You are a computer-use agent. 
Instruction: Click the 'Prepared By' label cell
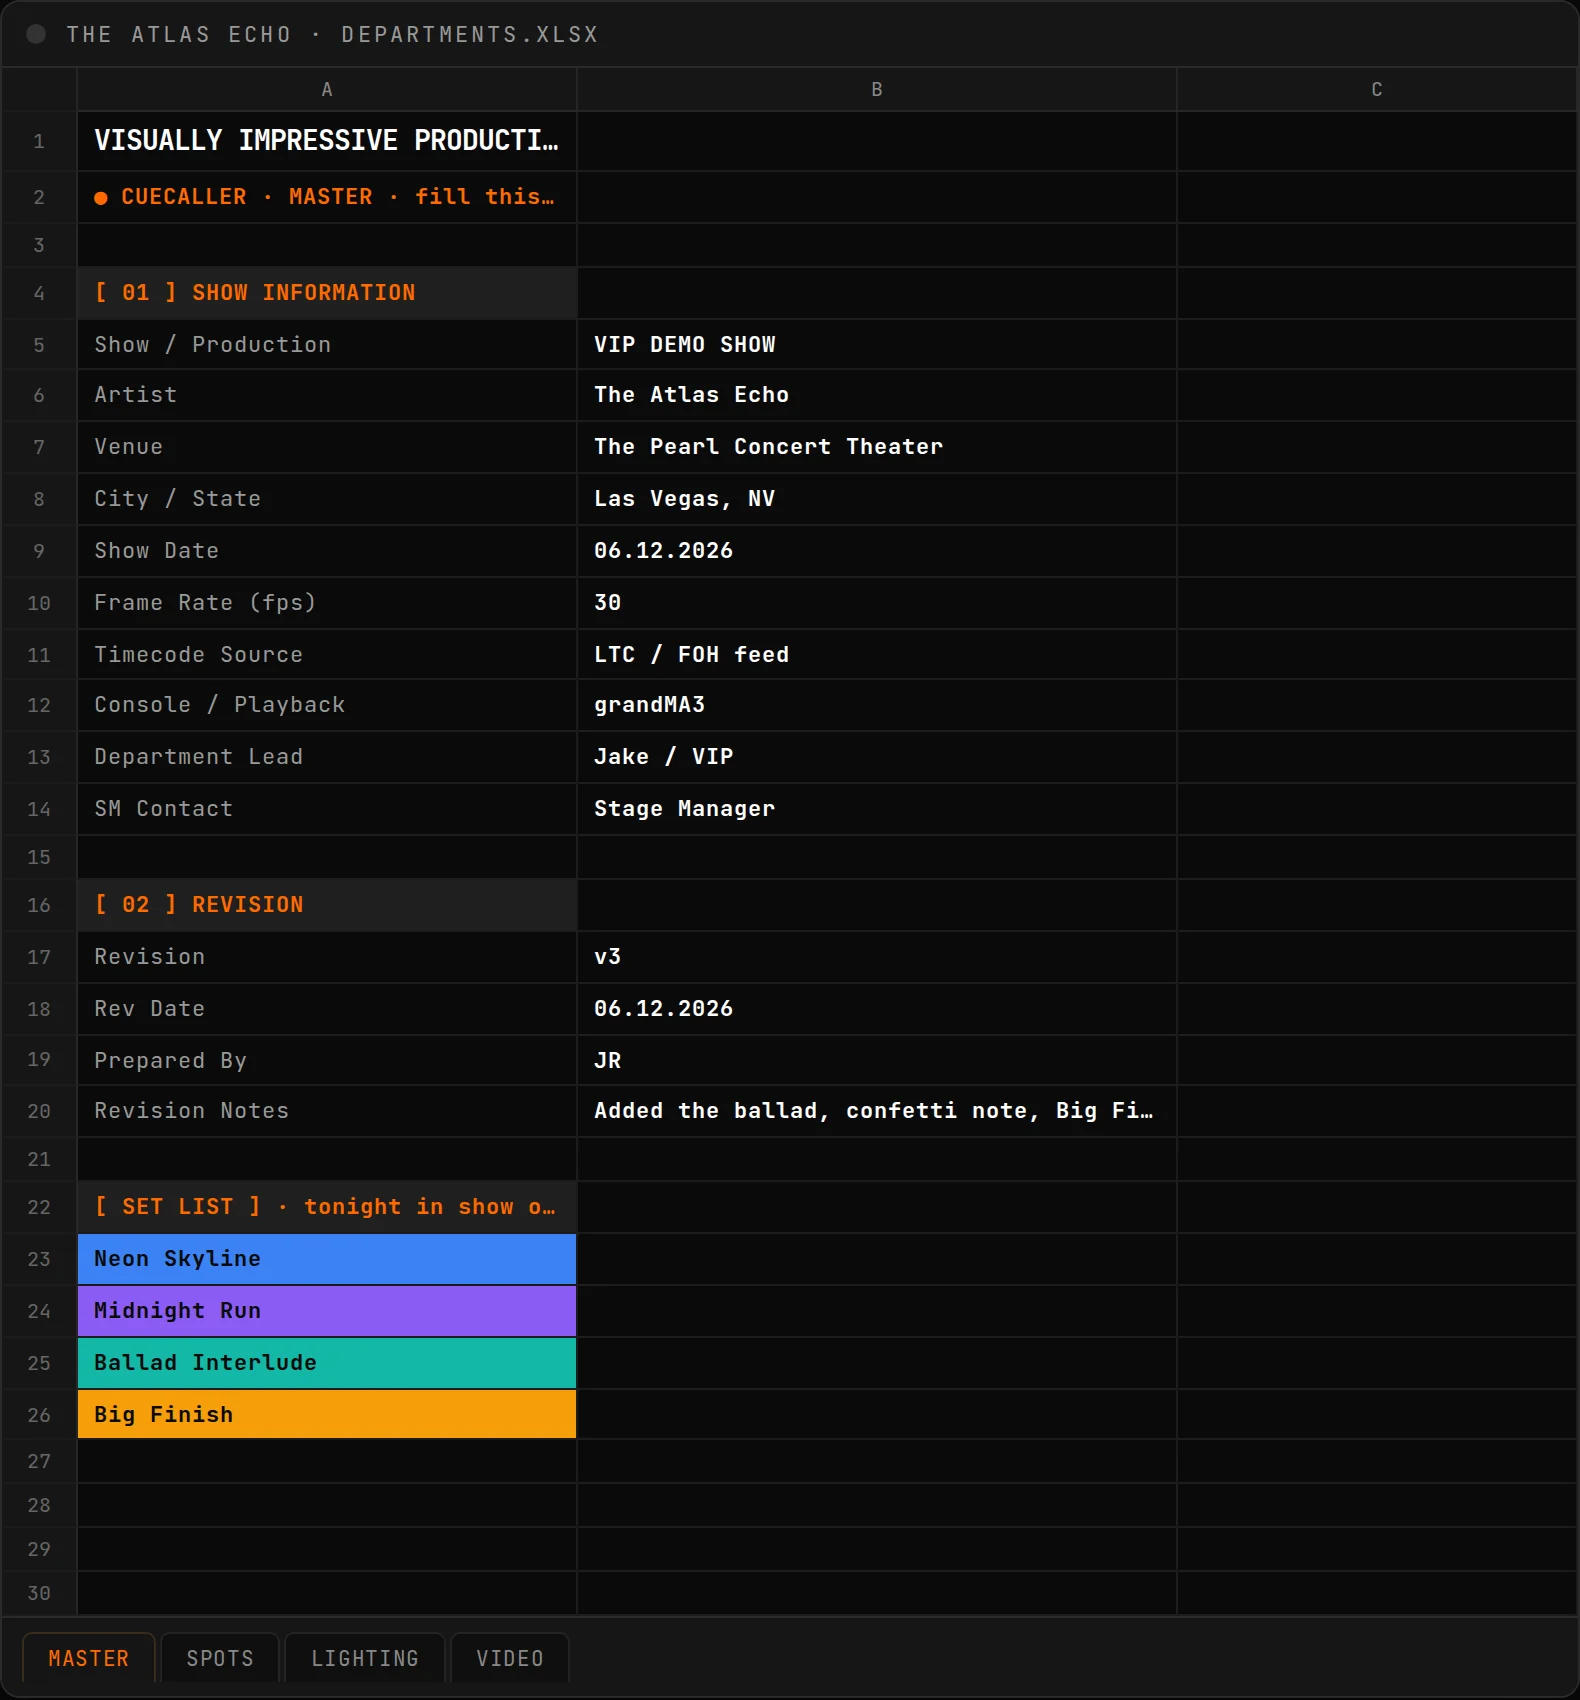point(327,1060)
